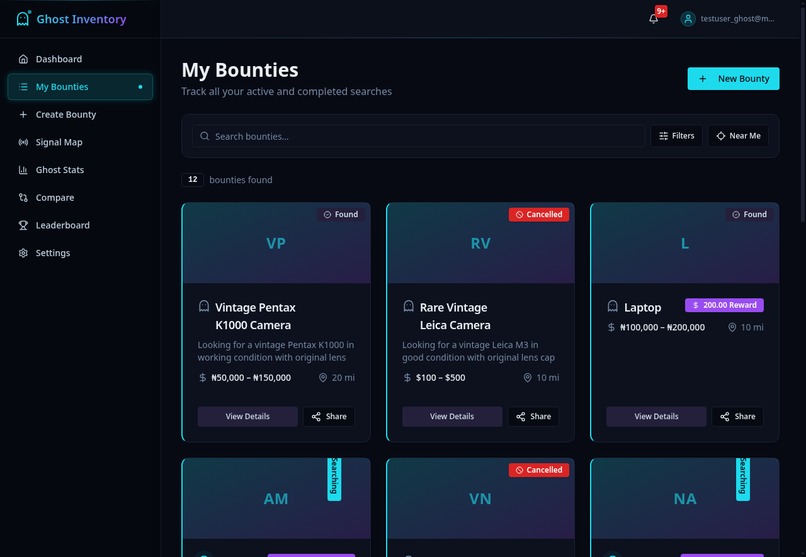Click the ghost icon beside Laptop title
This screenshot has width=806, height=557.
[613, 307]
